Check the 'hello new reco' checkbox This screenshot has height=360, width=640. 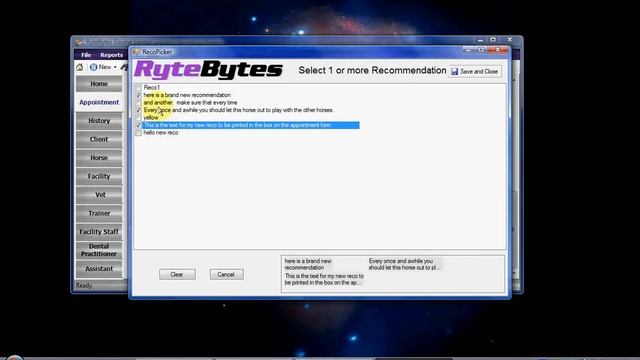point(138,133)
